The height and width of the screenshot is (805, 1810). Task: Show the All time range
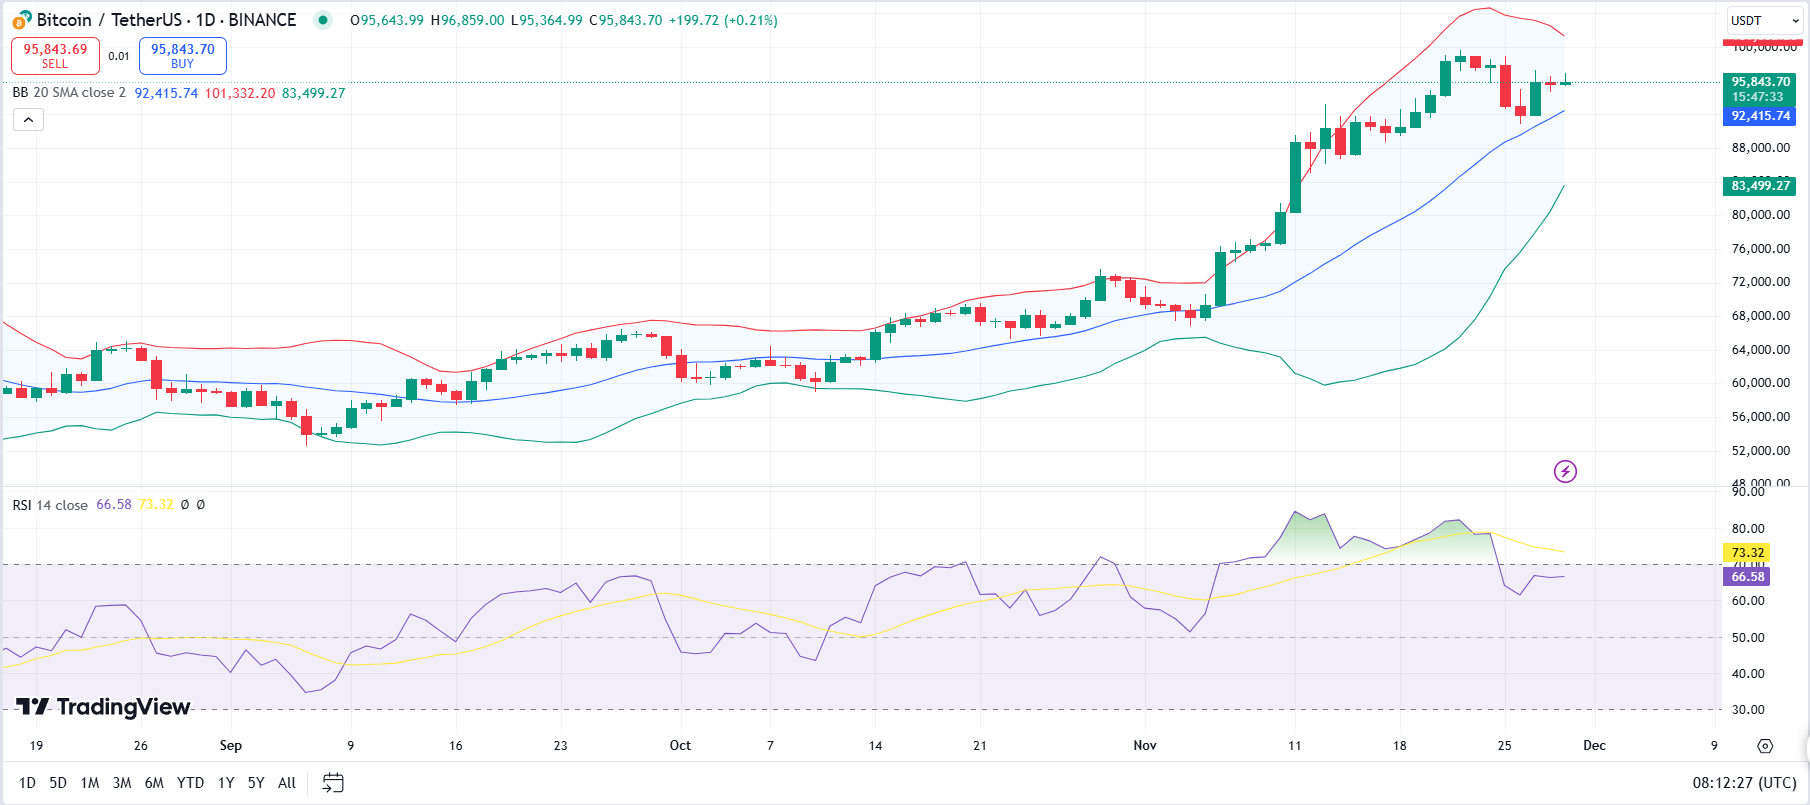pyautogui.click(x=287, y=783)
